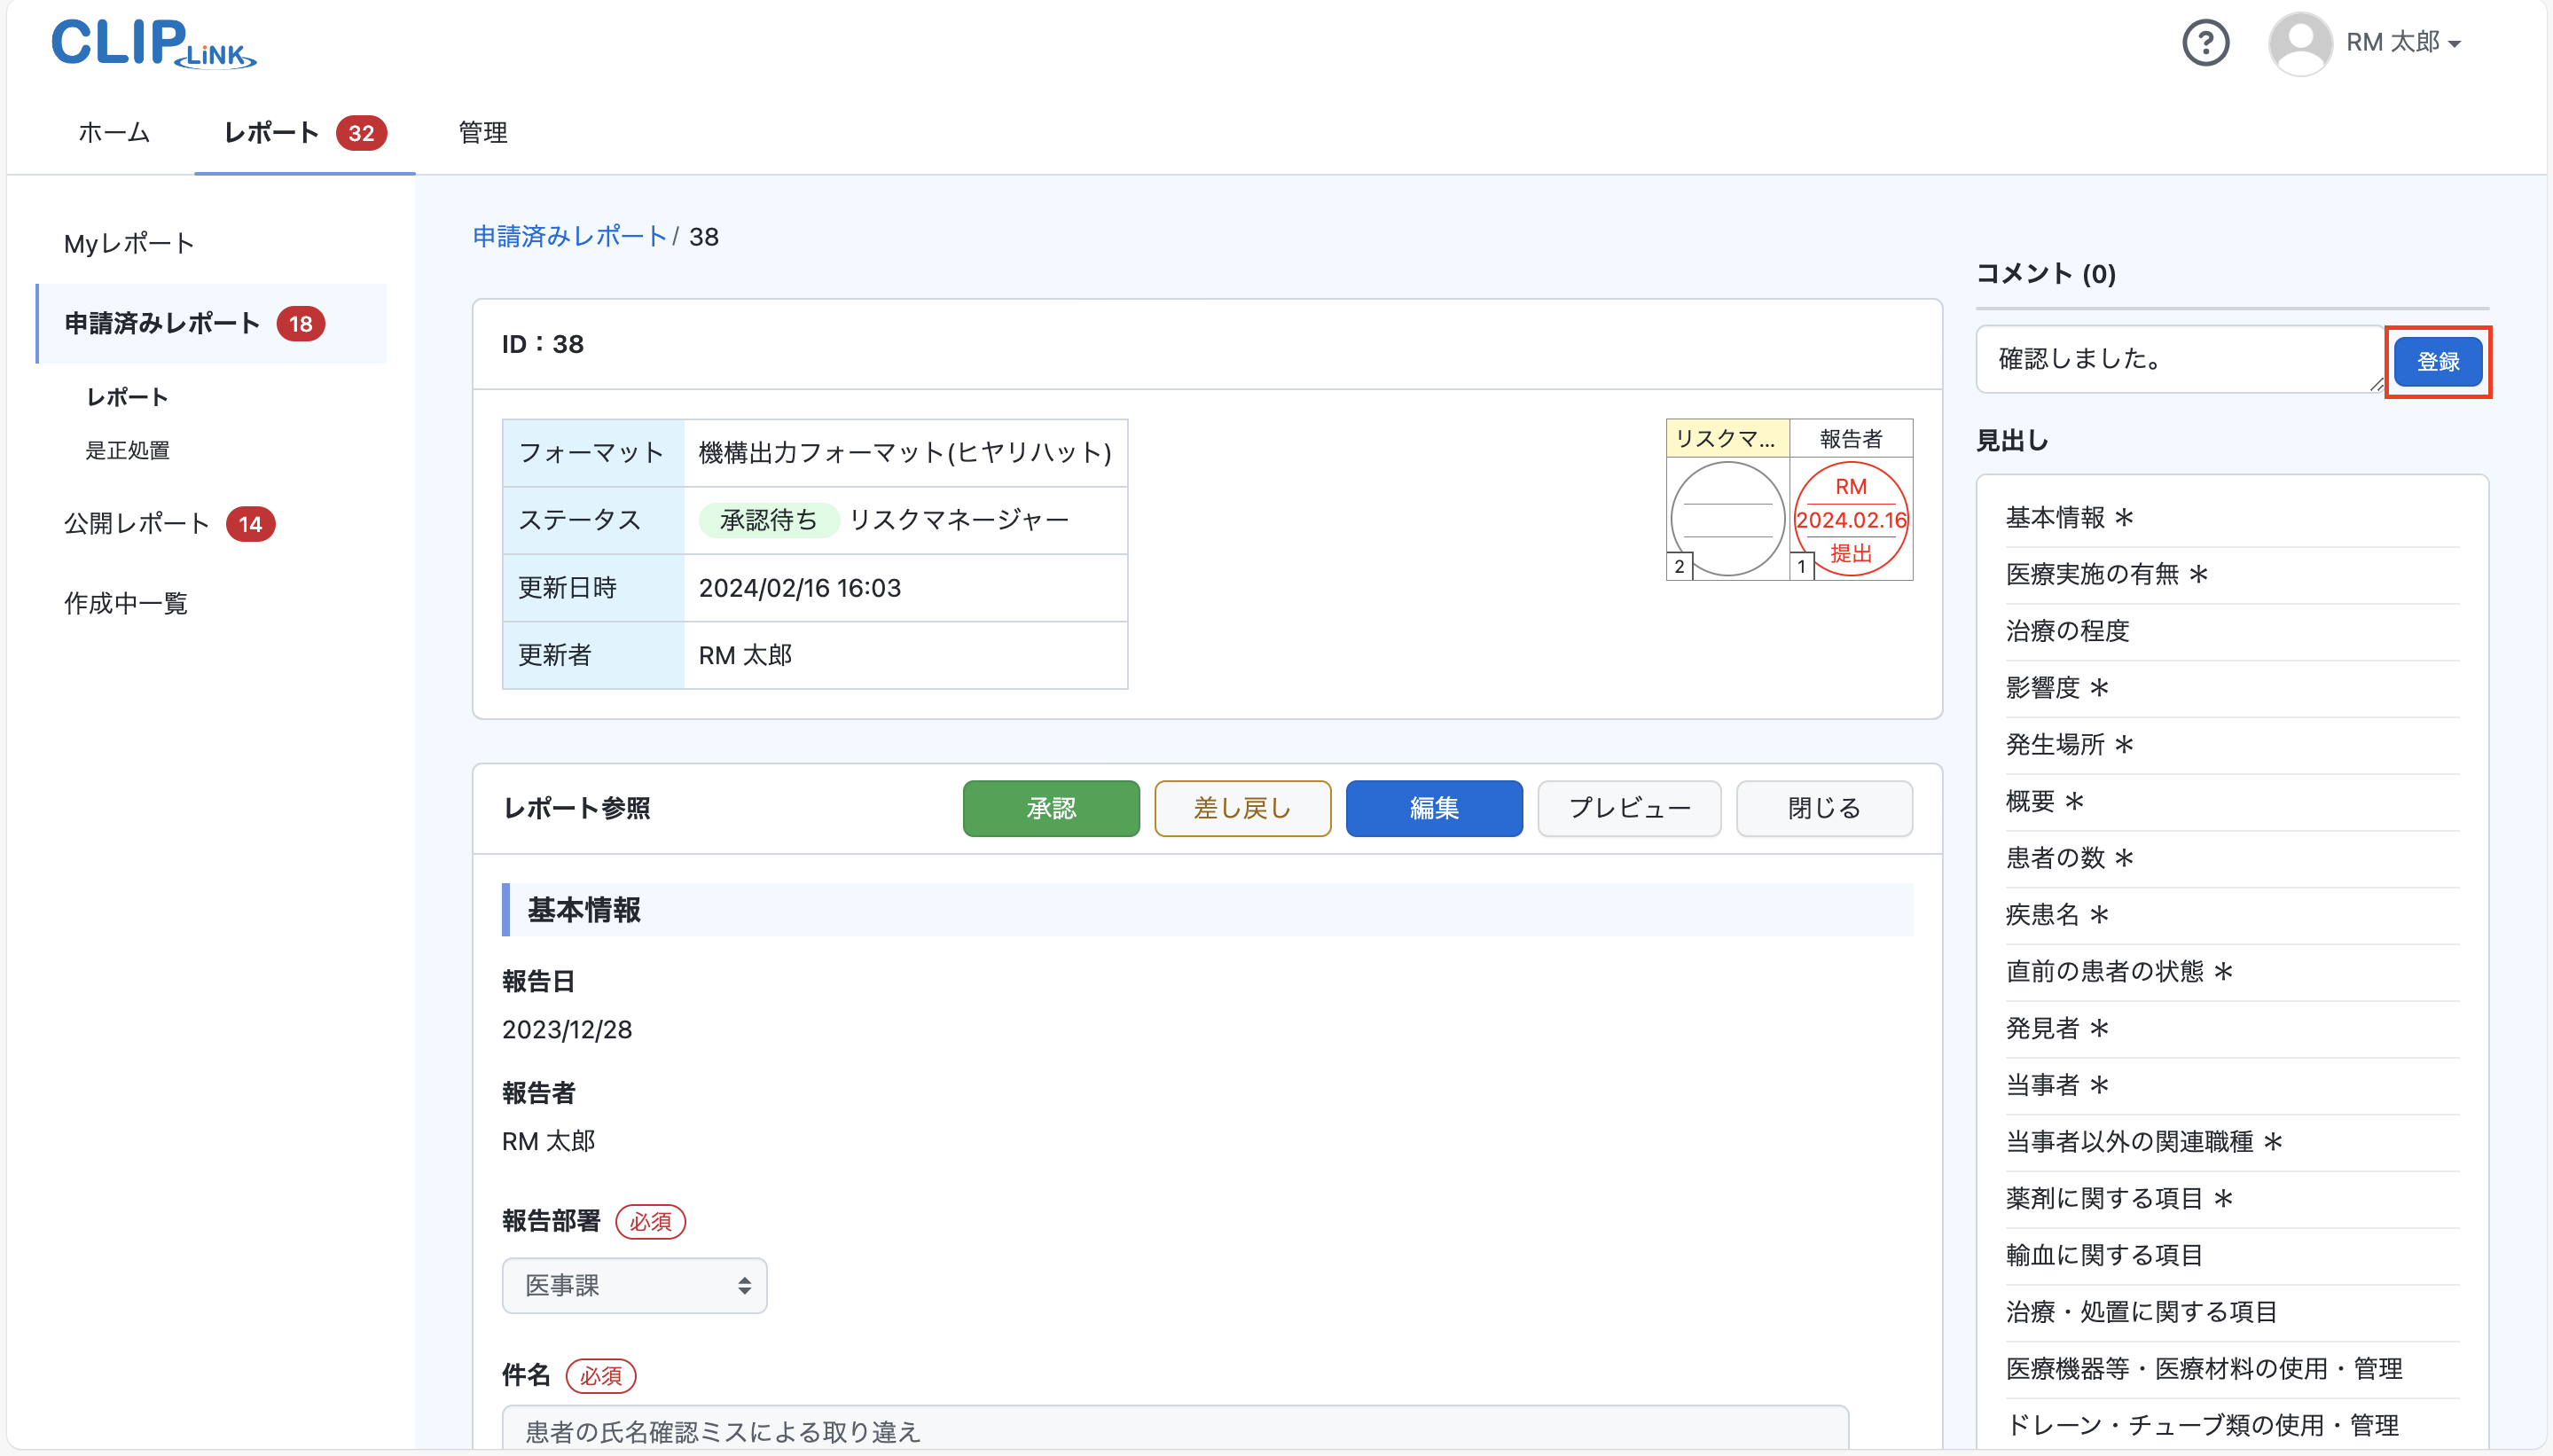2553x1456 pixels.
Task: Open 公開レポート with badge 14
Action: 136,523
